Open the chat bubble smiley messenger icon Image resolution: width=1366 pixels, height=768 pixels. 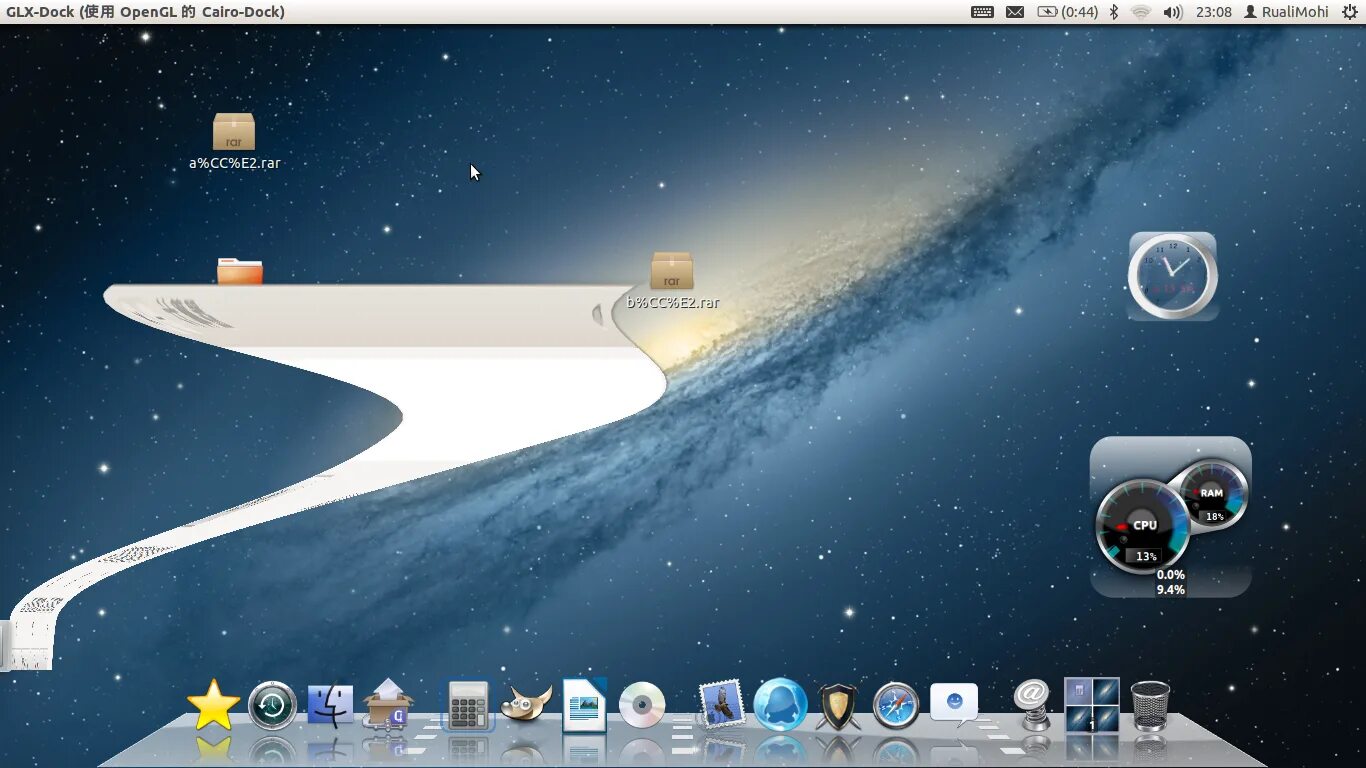pos(954,705)
